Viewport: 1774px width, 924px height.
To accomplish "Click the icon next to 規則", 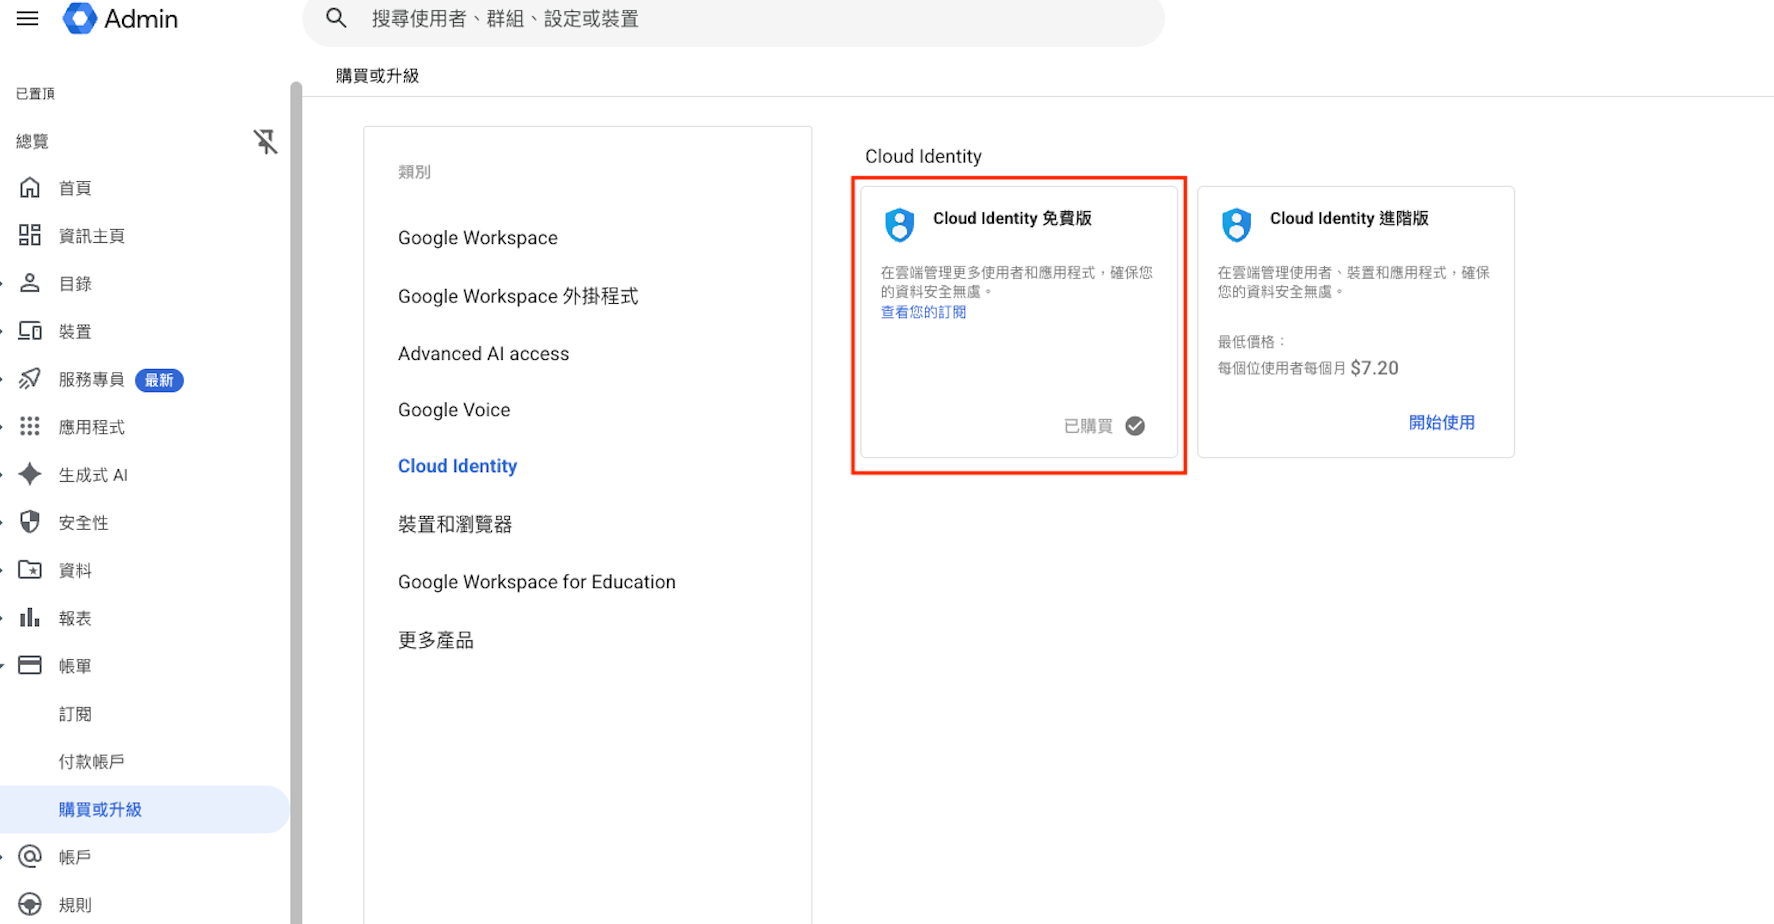I will (30, 904).
